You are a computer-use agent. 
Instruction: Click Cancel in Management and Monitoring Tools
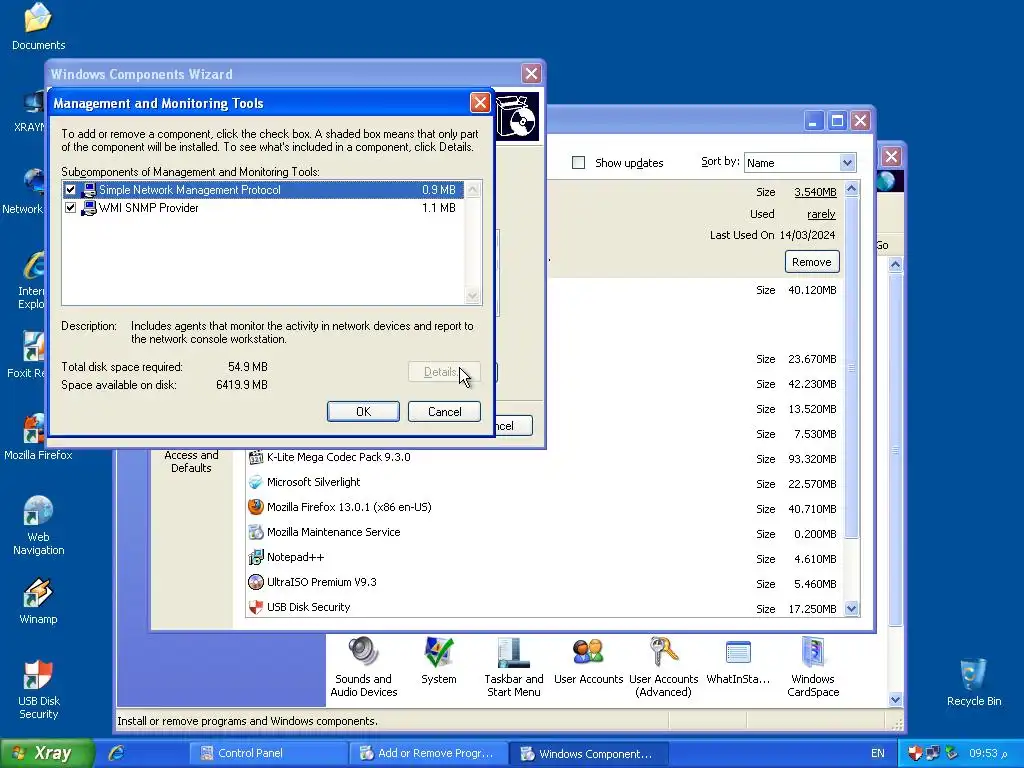click(444, 411)
